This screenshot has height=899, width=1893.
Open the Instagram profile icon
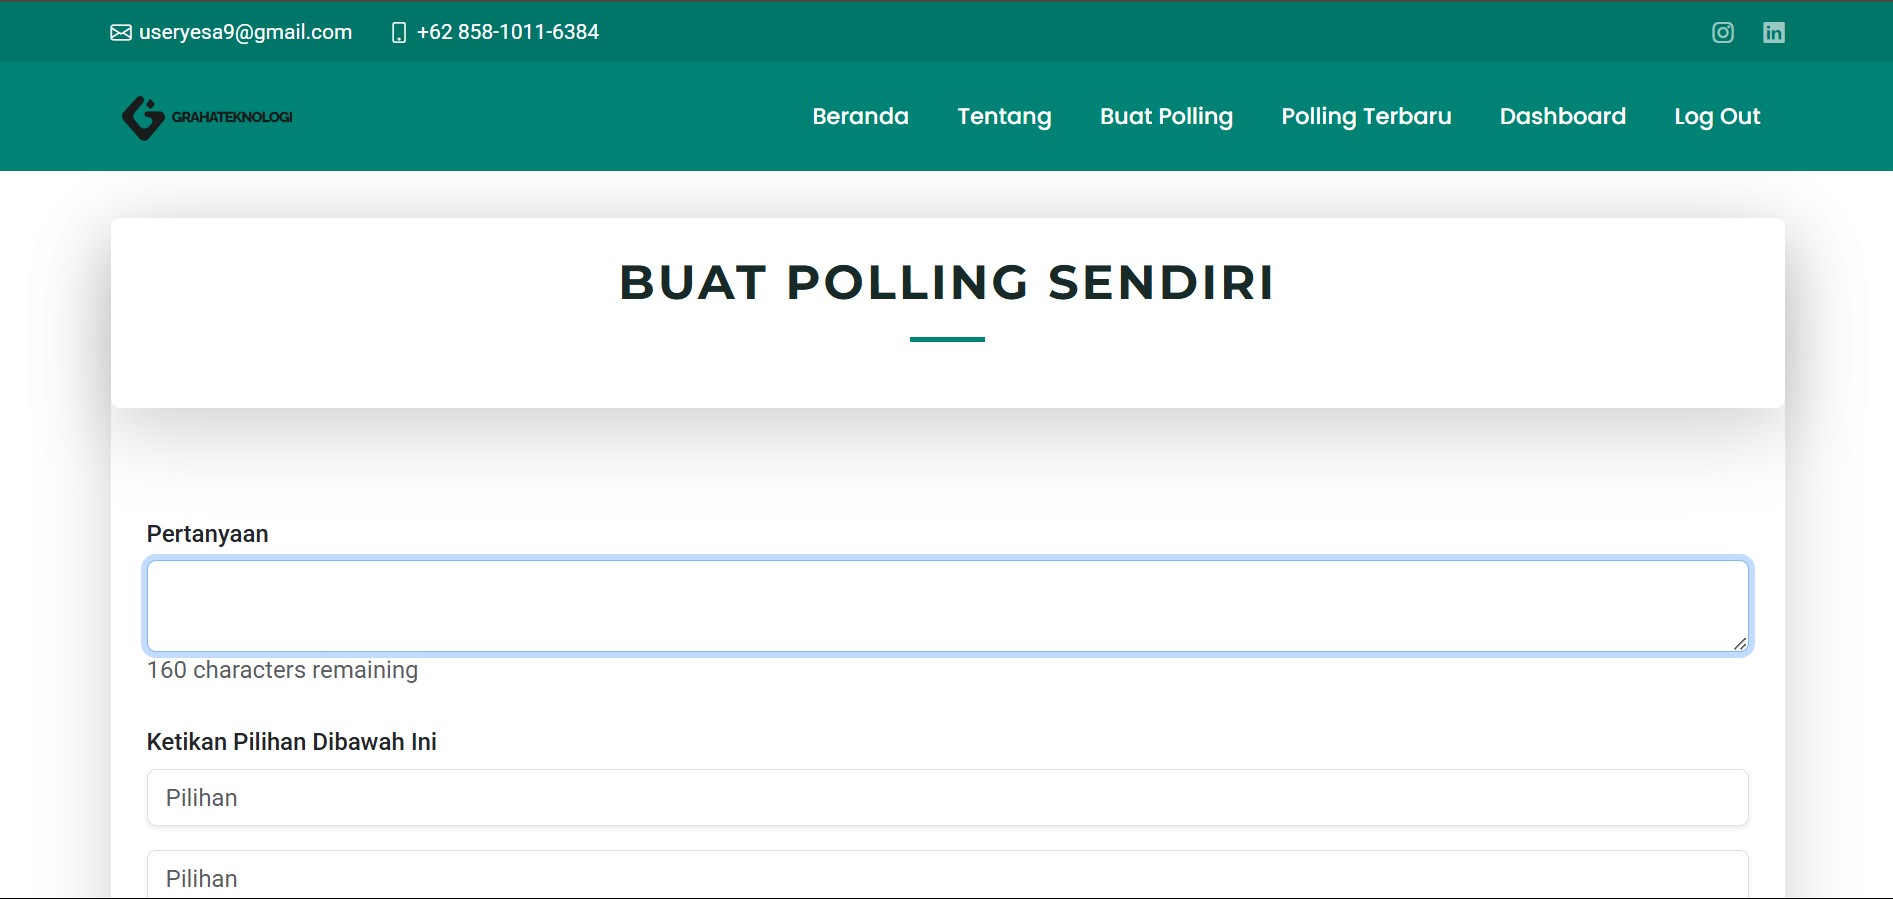click(x=1722, y=32)
